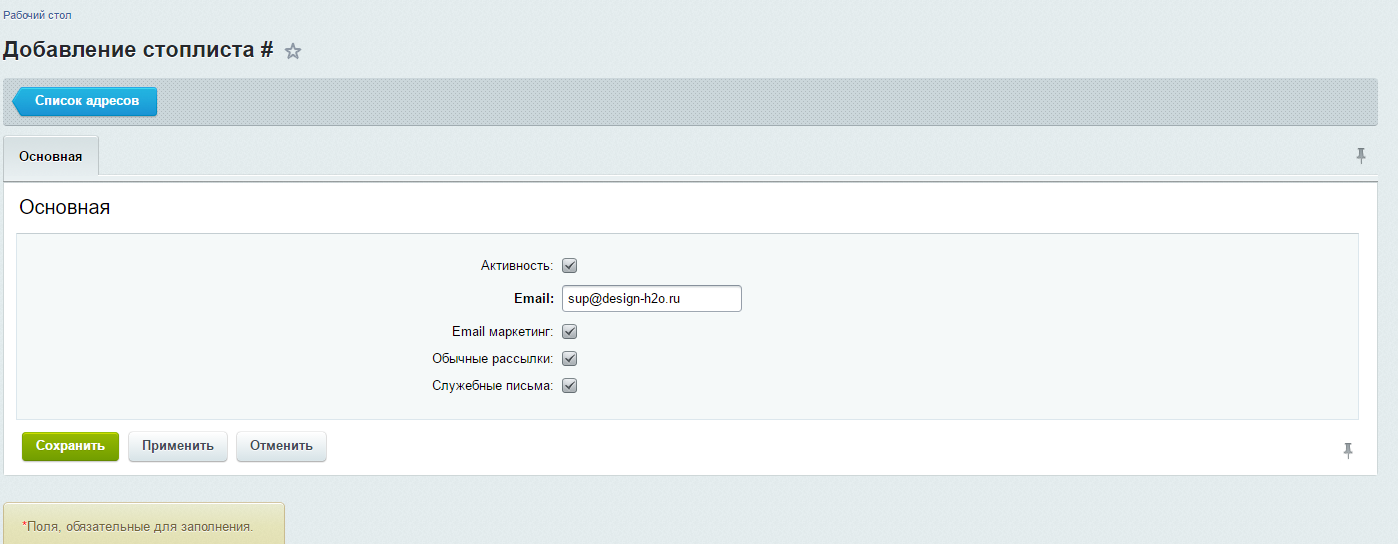This screenshot has height=544, width=1398.
Task: Click the Добавление стоплиста page title
Action: click(138, 50)
